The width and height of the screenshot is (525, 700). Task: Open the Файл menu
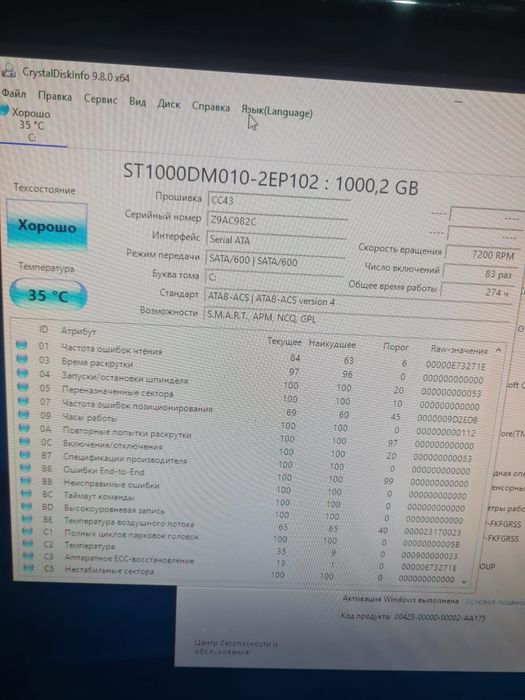pos(14,93)
